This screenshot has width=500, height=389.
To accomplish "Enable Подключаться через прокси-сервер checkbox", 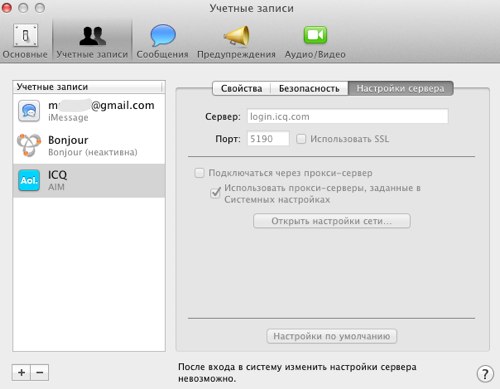I will [x=199, y=173].
